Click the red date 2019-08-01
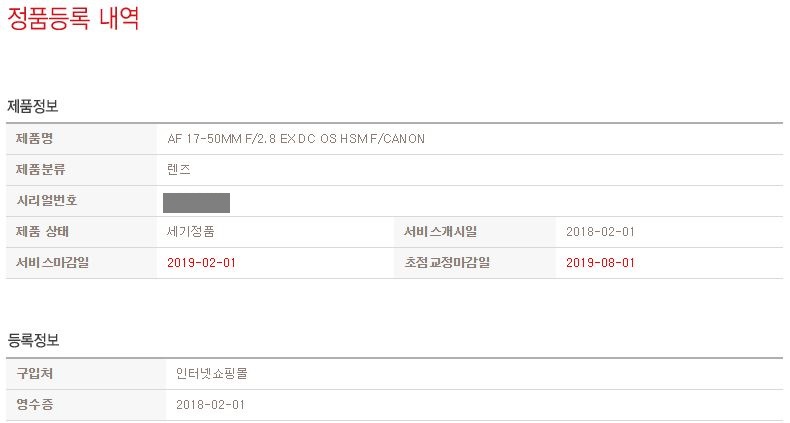790x423 pixels. [600, 263]
